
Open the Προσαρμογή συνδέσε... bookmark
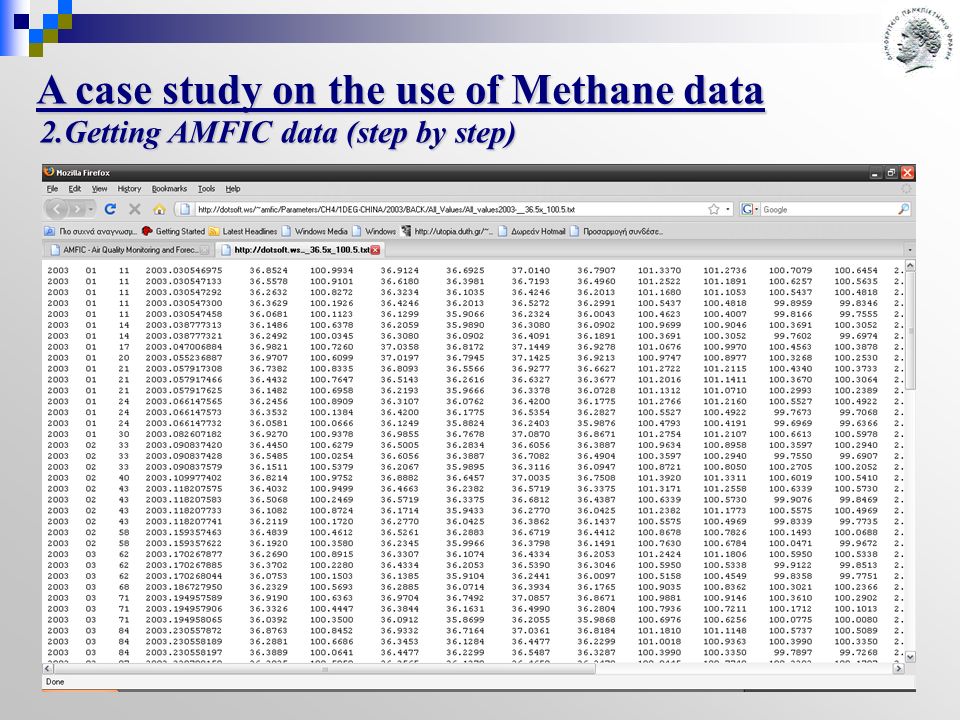[x=617, y=231]
